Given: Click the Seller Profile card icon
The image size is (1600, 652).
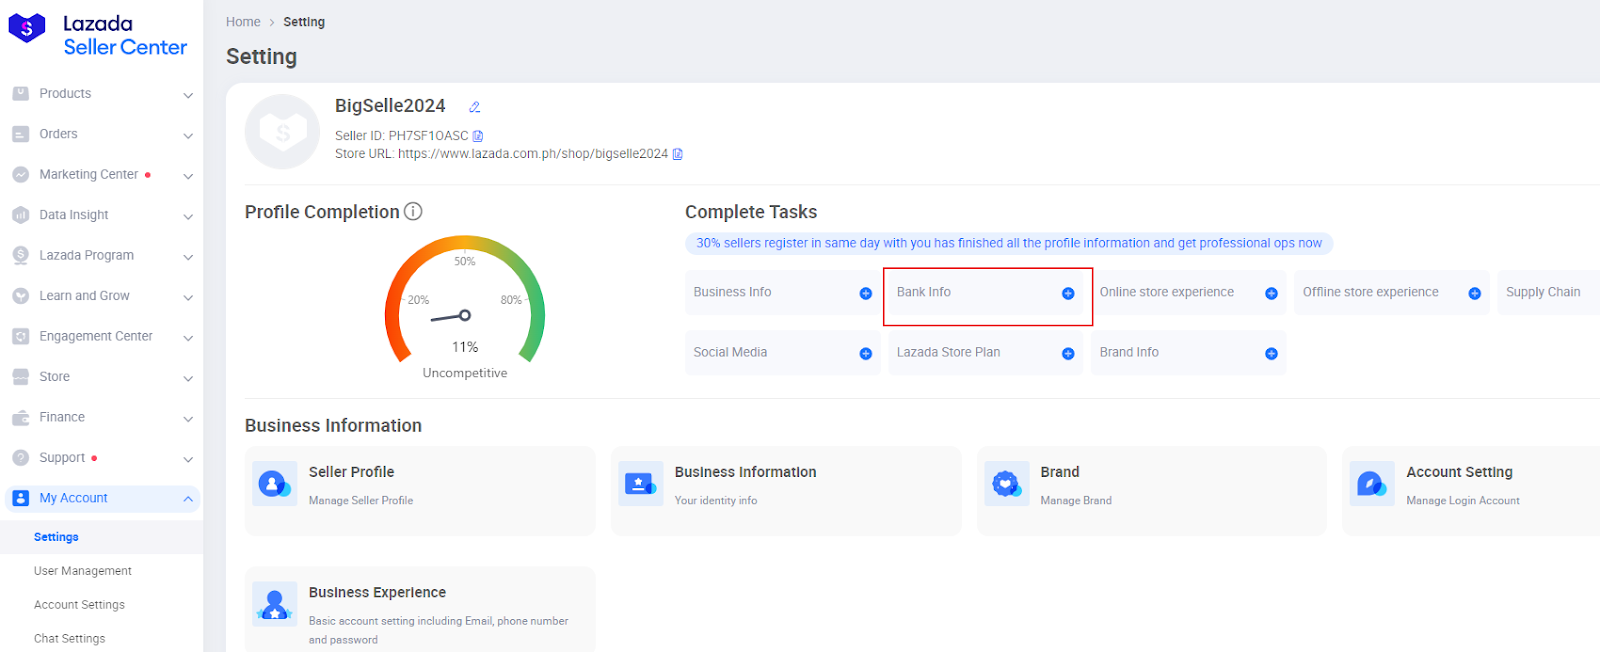Looking at the screenshot, I should pyautogui.click(x=274, y=484).
